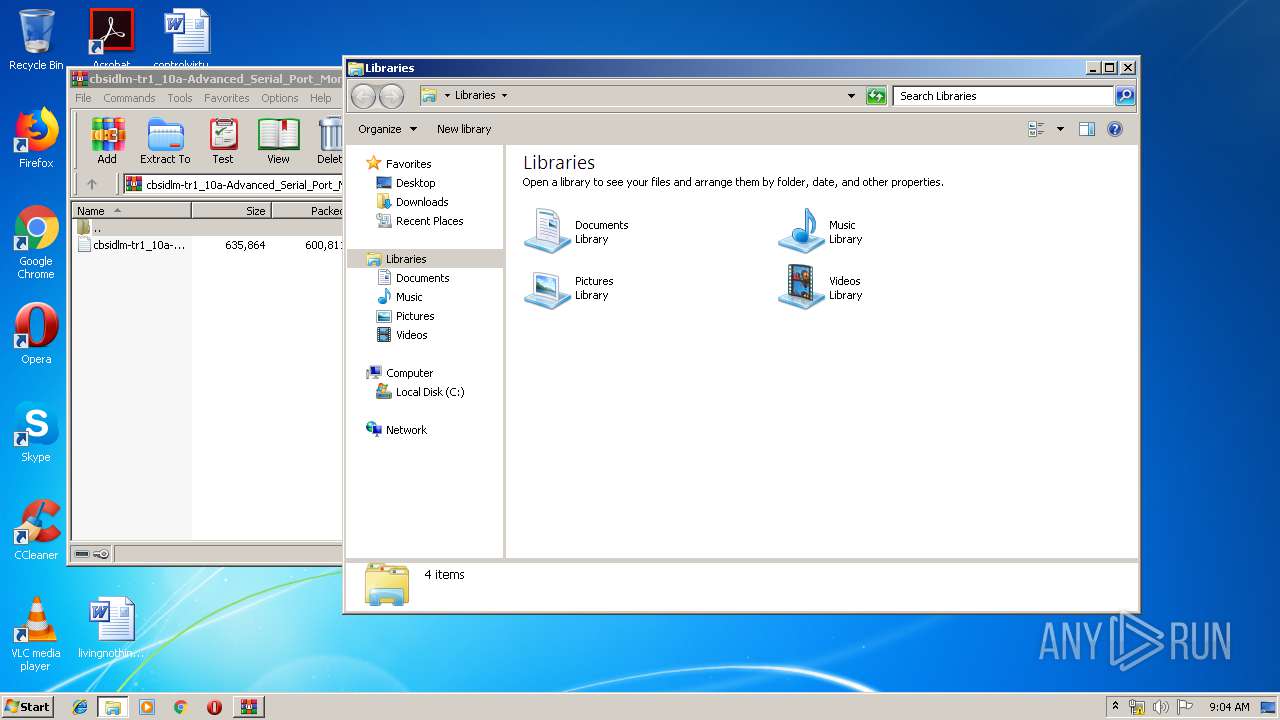Open the File menu in WinRAR
The height and width of the screenshot is (720, 1280).
(x=83, y=98)
